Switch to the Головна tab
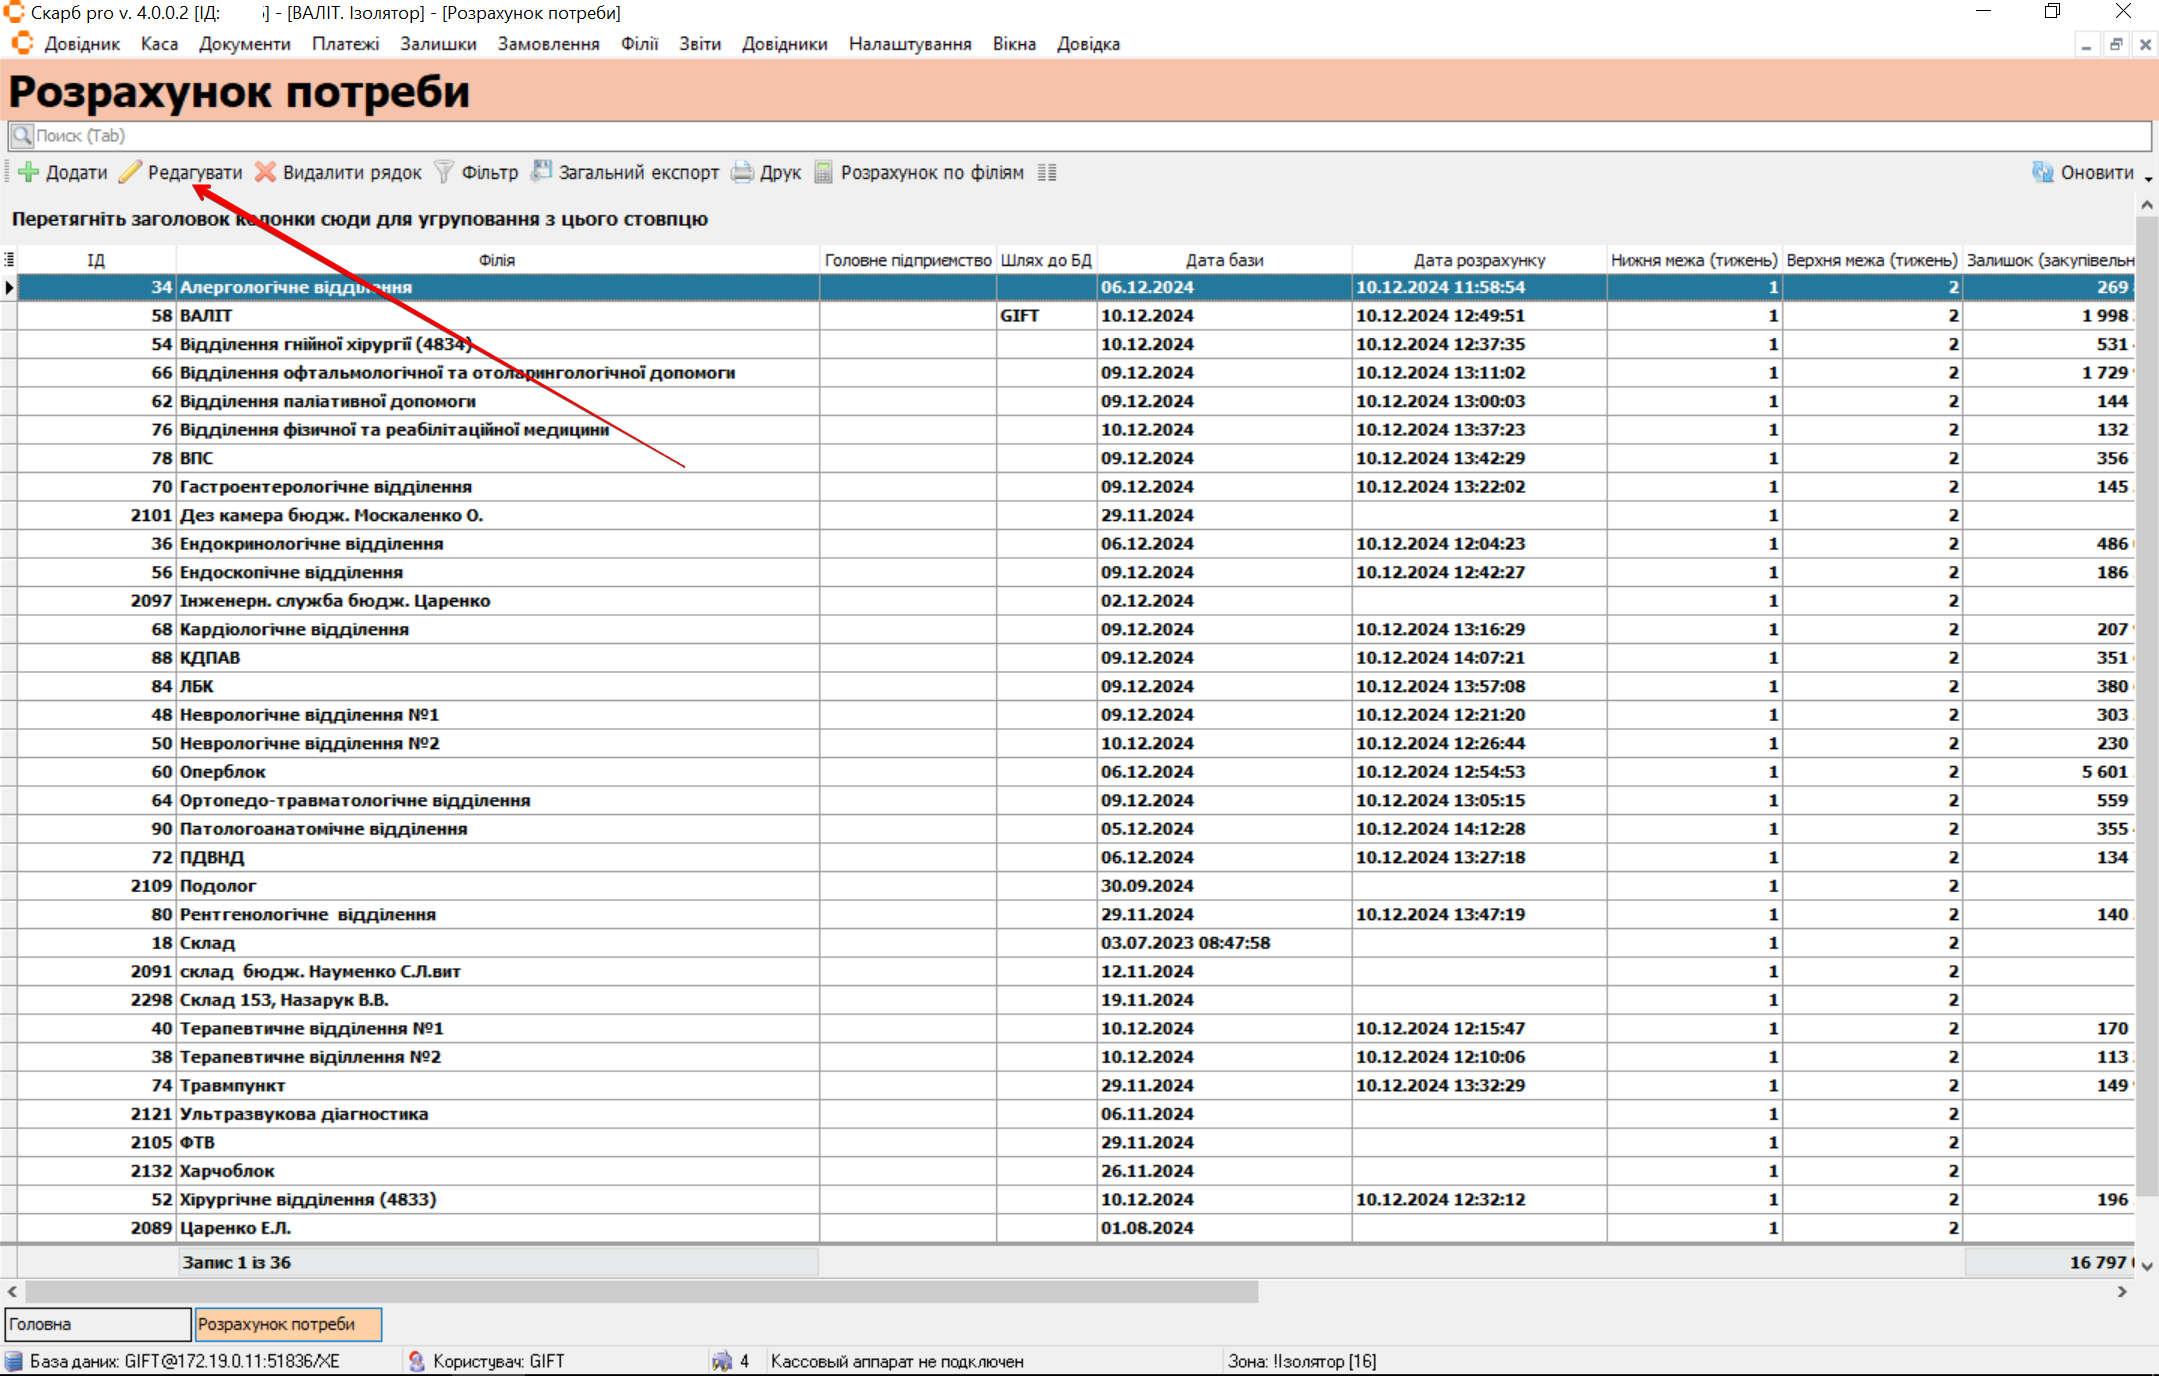2159x1376 pixels. (97, 1323)
